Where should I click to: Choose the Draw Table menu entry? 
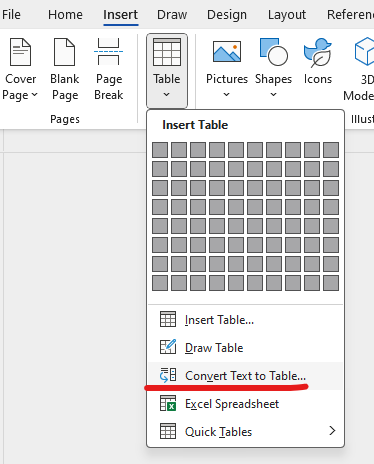click(245, 348)
